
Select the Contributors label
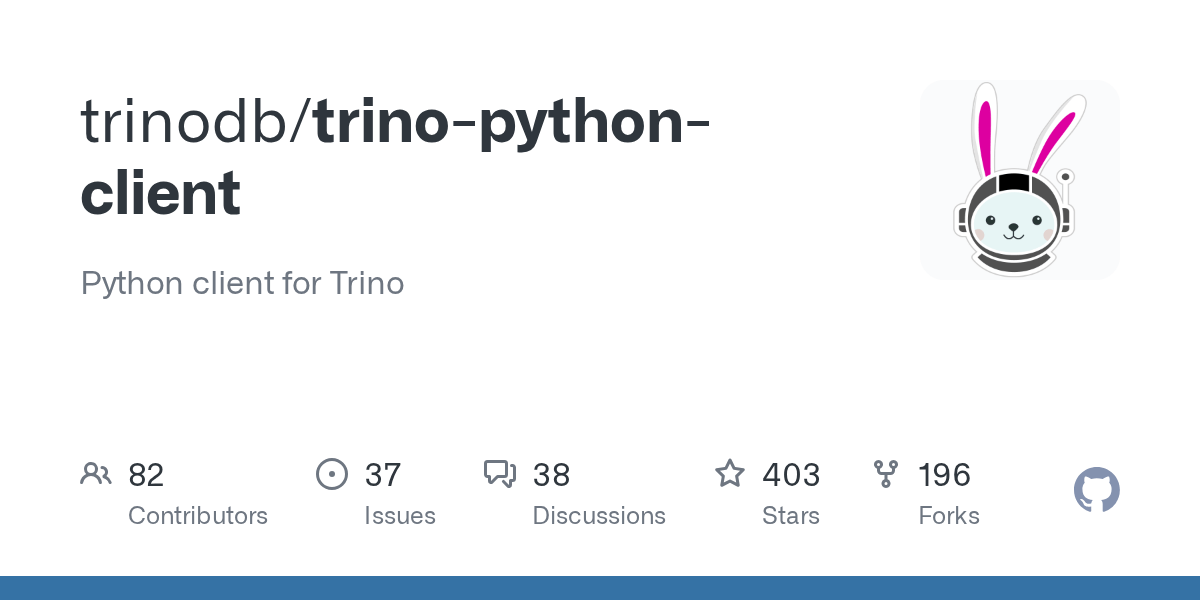(x=198, y=516)
